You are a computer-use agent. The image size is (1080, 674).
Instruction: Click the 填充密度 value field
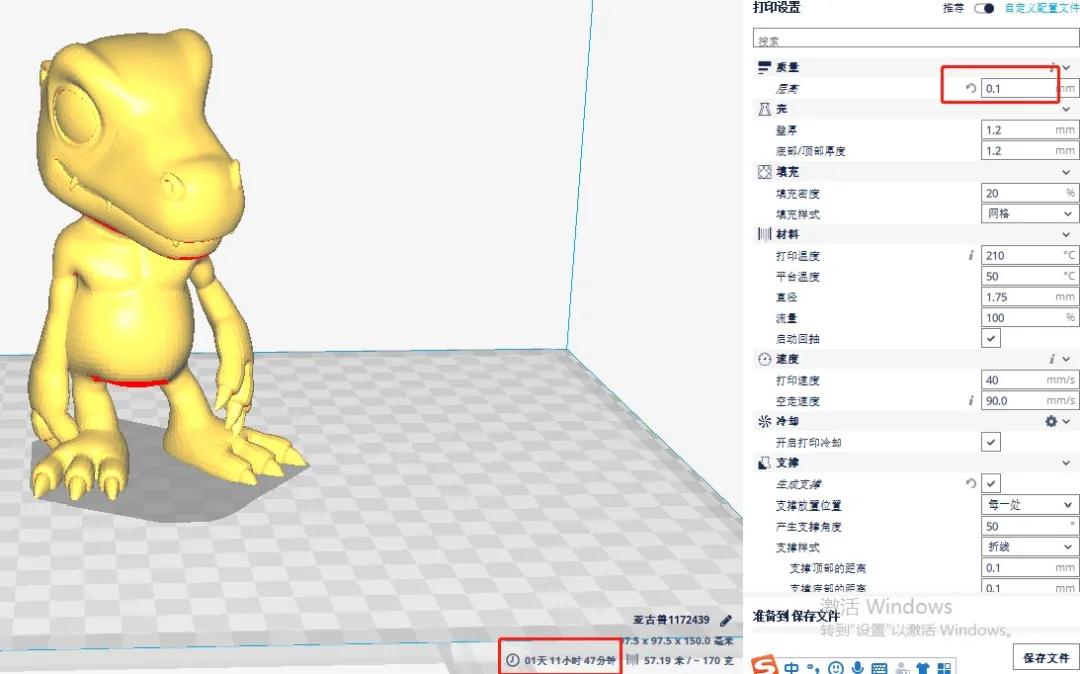[1020, 193]
